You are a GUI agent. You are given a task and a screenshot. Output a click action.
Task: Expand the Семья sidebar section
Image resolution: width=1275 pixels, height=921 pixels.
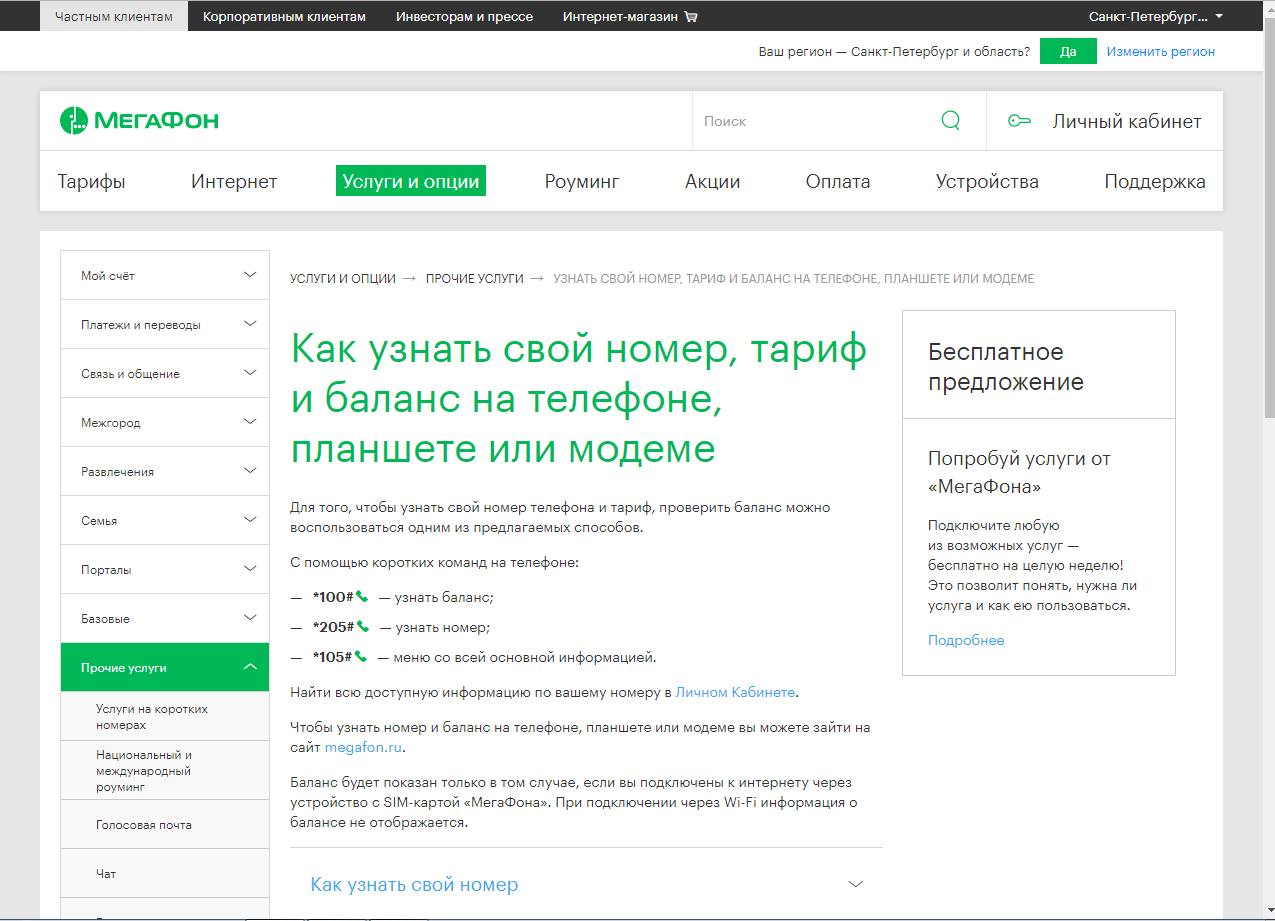coord(165,520)
